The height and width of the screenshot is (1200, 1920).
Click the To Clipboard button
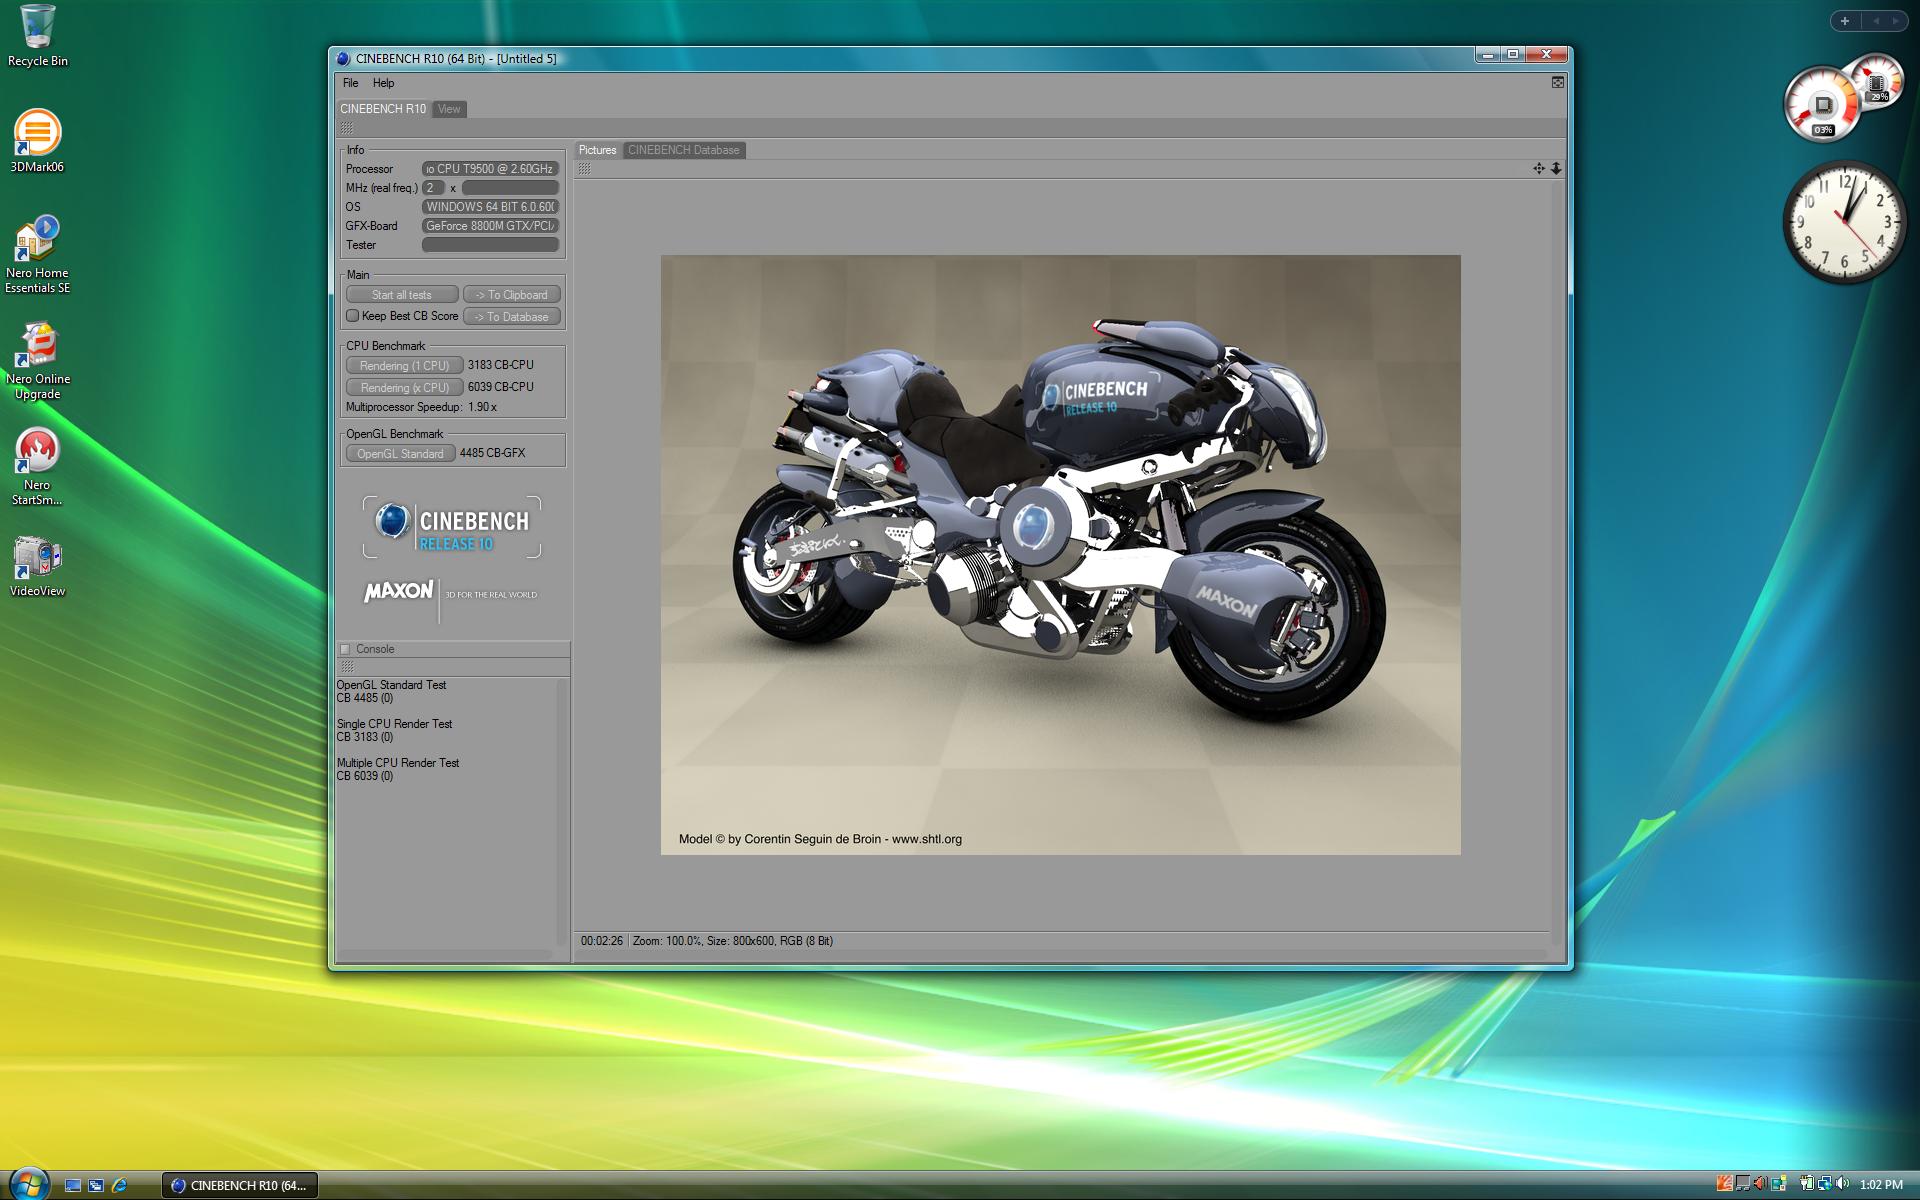click(511, 295)
